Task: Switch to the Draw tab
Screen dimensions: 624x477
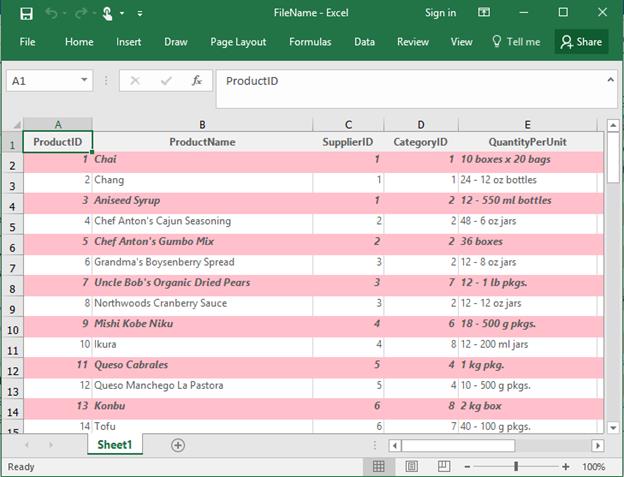Action: [176, 42]
